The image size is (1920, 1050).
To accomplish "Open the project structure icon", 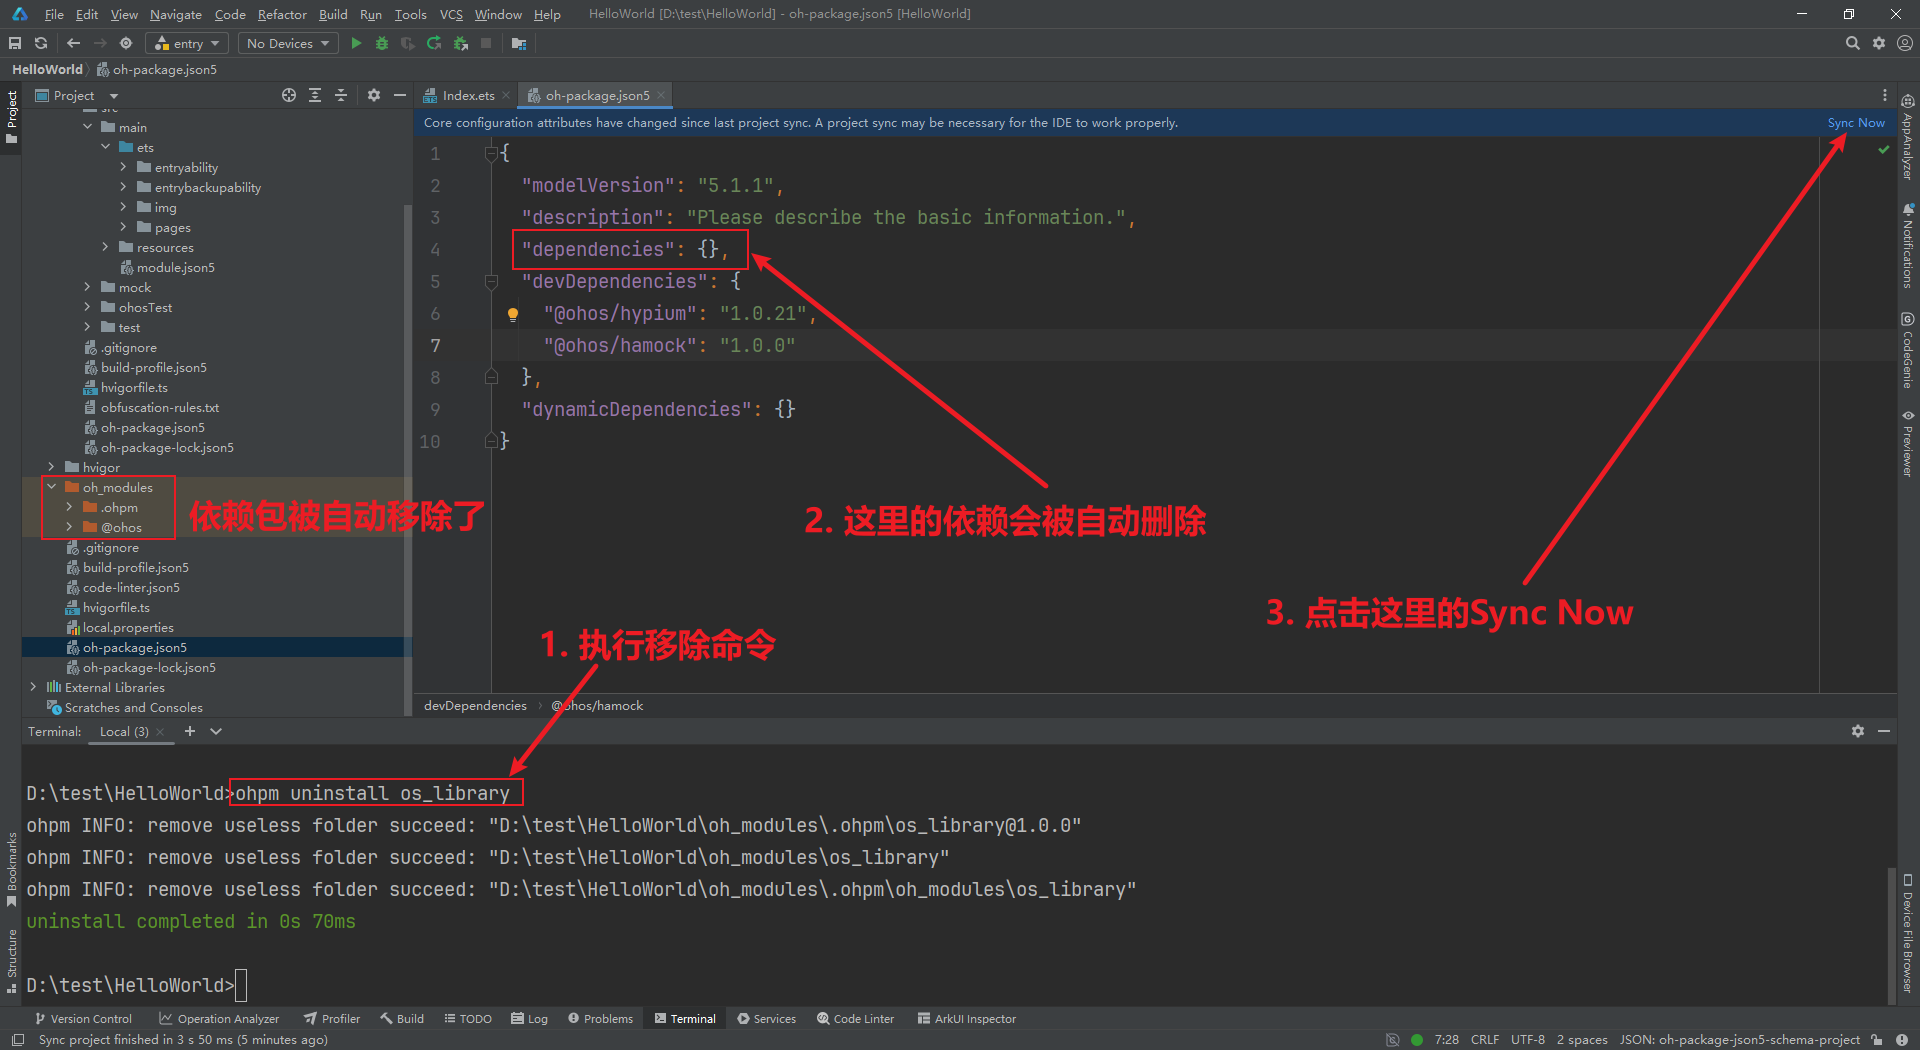I will coord(518,43).
